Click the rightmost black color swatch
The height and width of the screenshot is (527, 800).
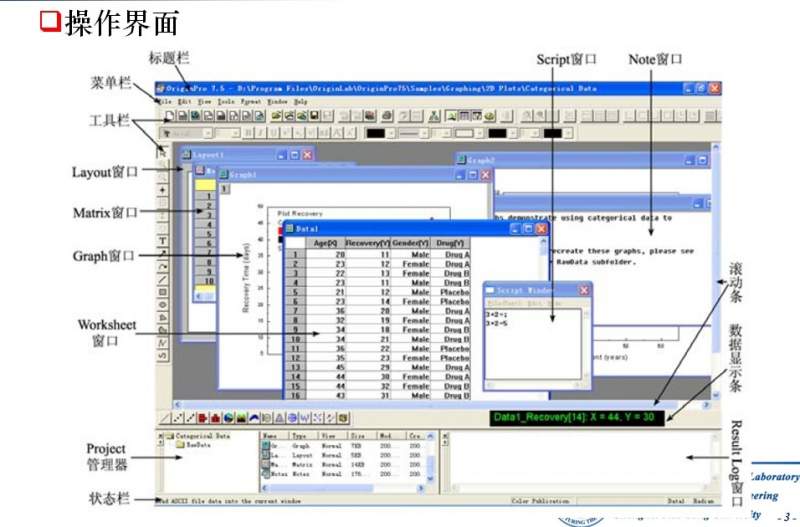552,134
